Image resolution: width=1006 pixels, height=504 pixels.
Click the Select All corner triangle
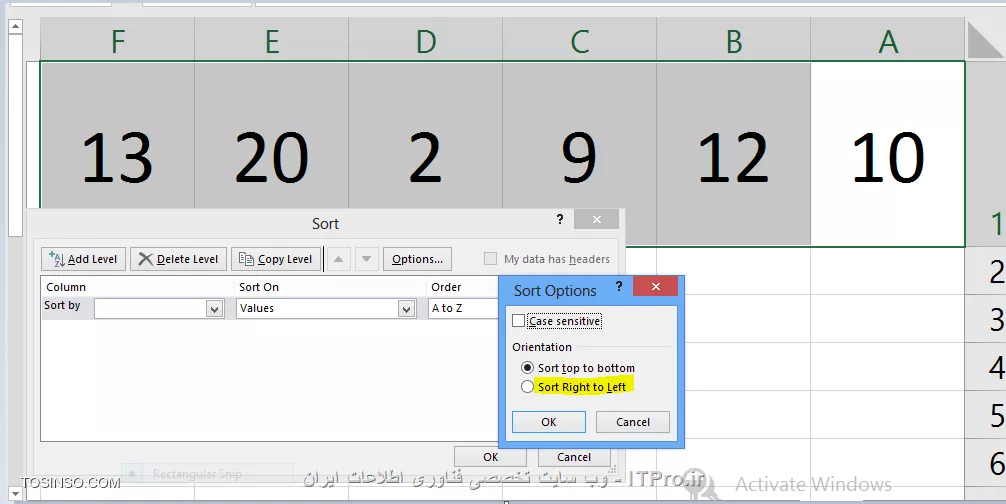click(985, 40)
